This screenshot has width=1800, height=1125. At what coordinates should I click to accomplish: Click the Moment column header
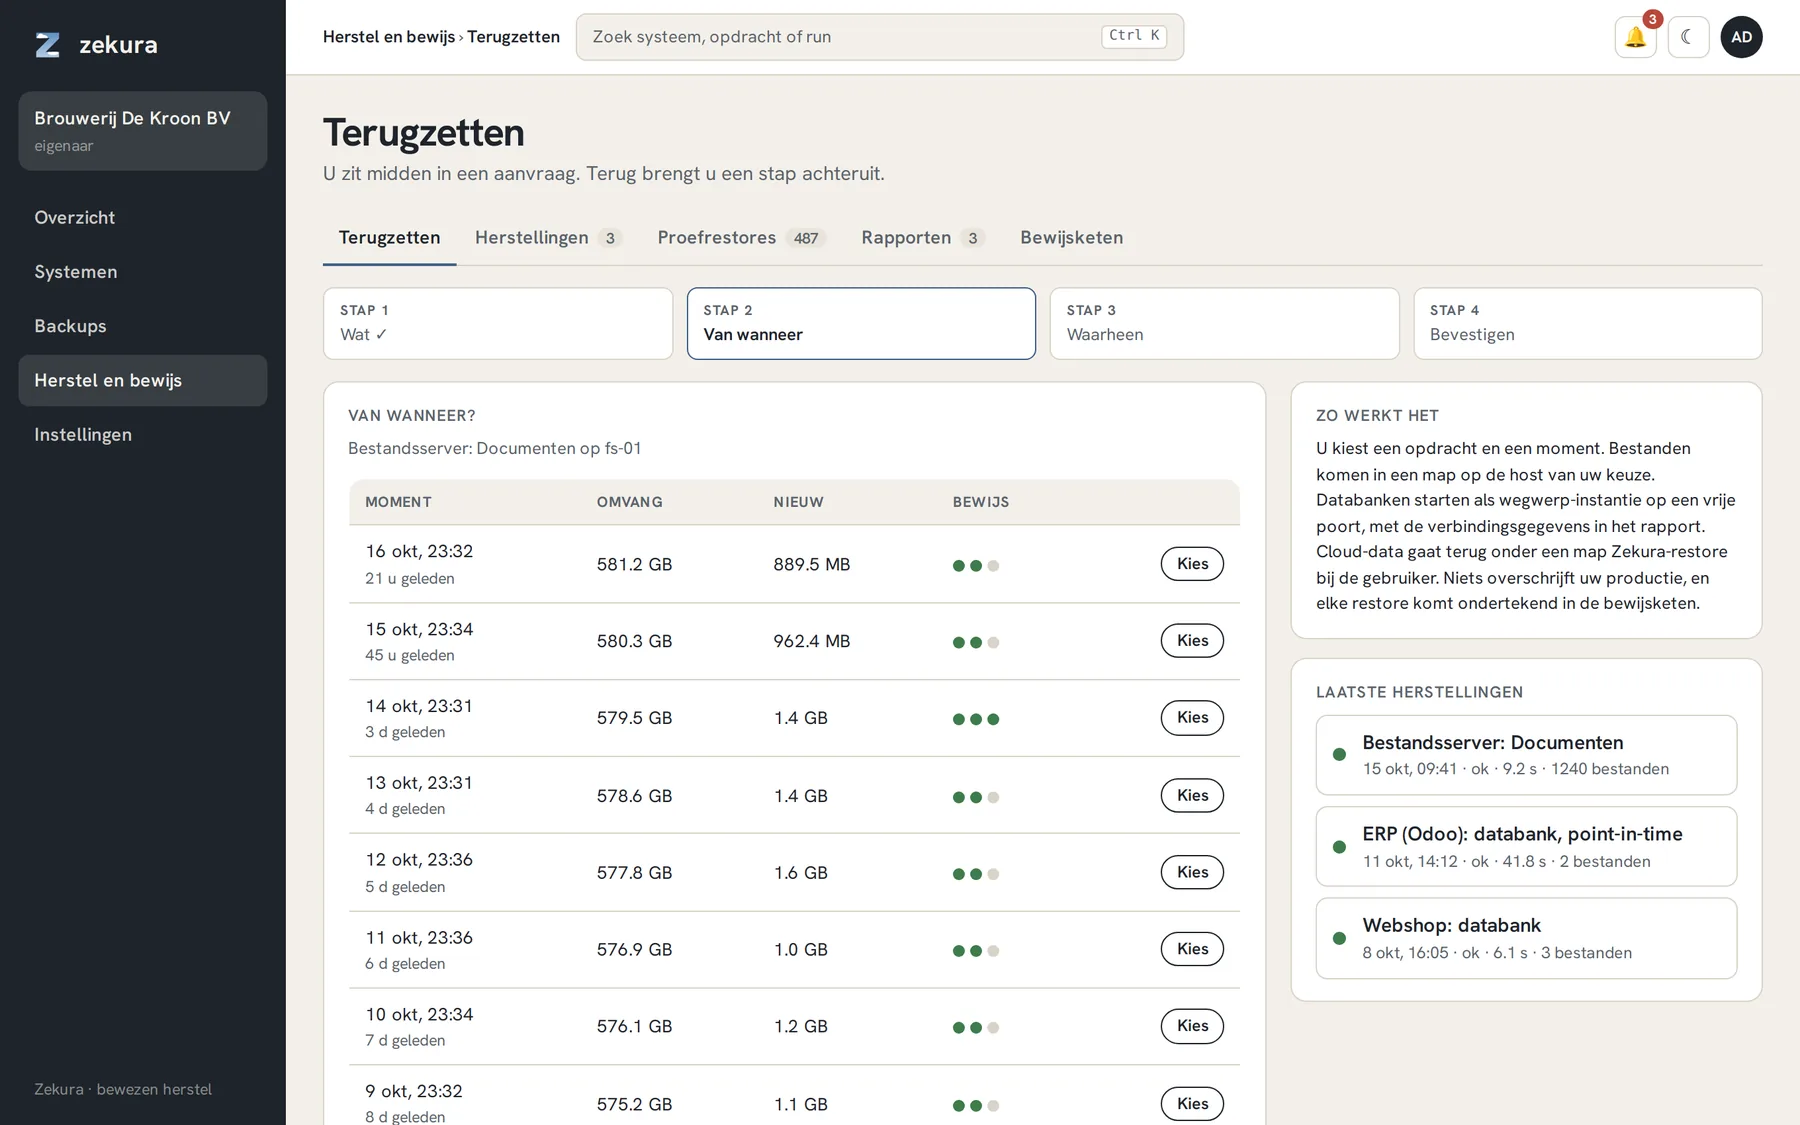(x=398, y=502)
